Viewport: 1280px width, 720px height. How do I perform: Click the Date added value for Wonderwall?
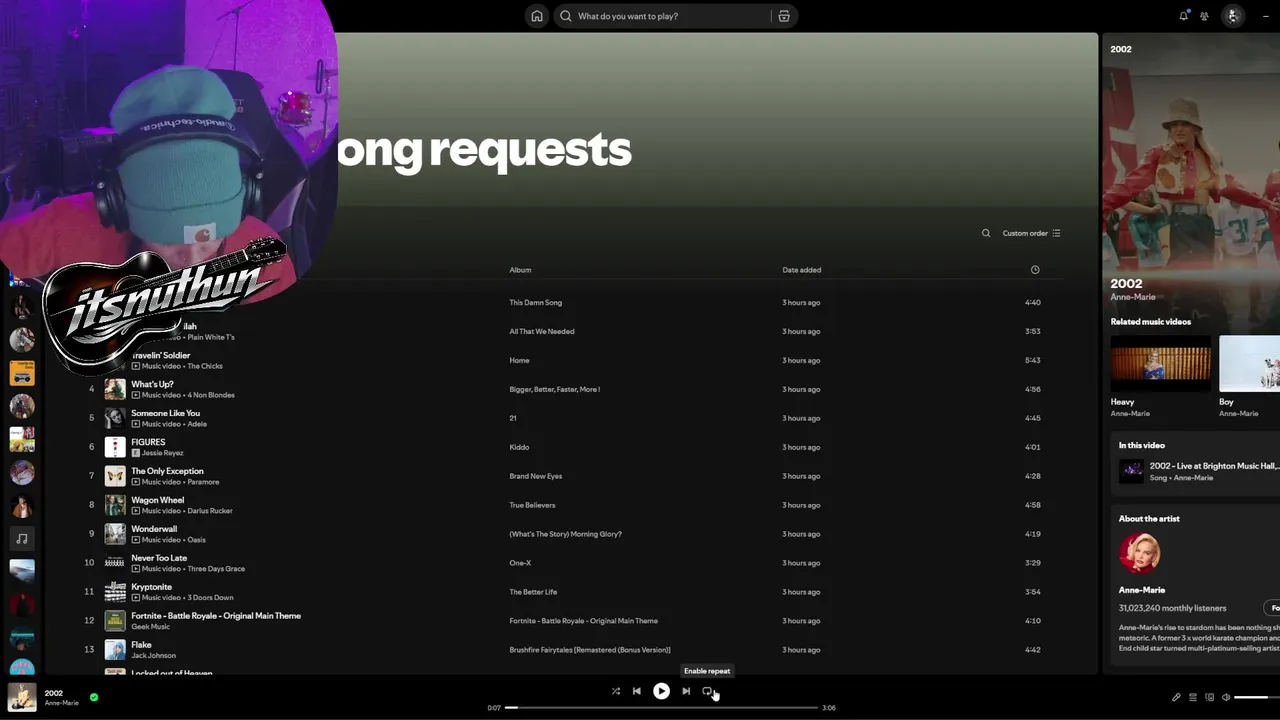point(801,535)
